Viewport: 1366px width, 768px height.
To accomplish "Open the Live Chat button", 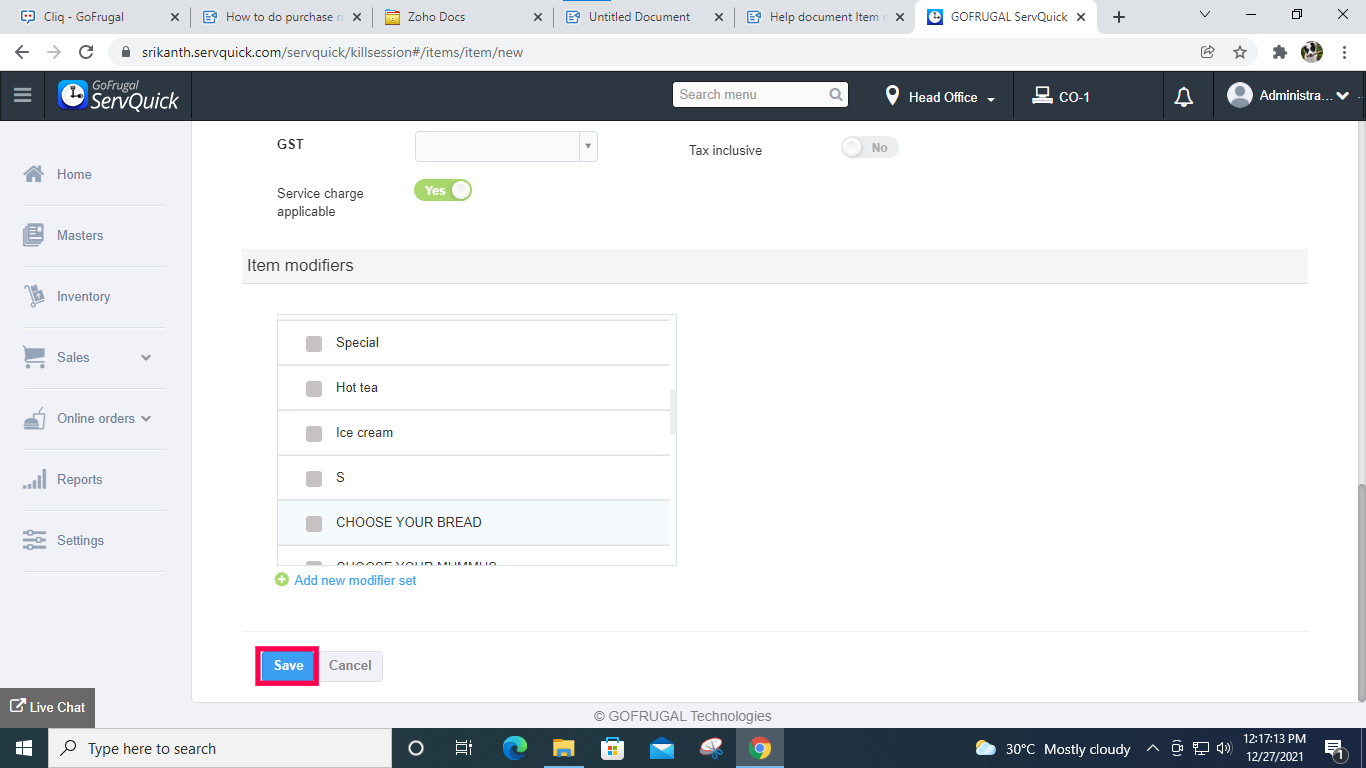I will 47,707.
